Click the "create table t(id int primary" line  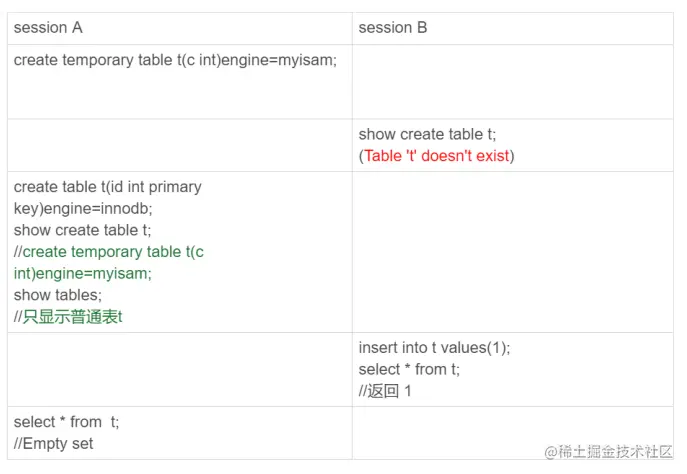[108, 187]
